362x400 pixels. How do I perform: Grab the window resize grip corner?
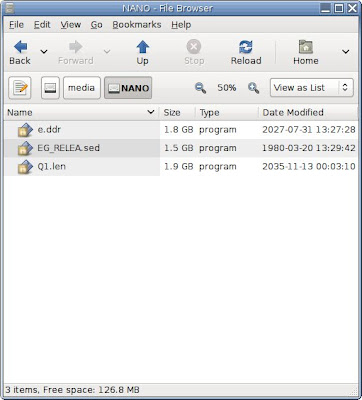[x=354, y=391]
